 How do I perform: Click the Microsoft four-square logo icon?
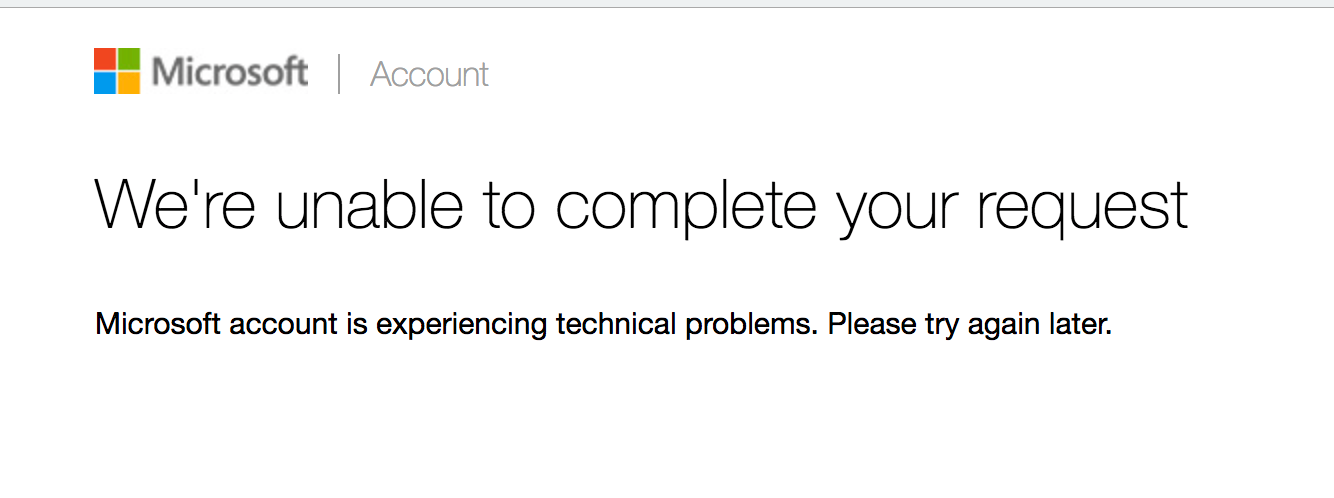(117, 71)
